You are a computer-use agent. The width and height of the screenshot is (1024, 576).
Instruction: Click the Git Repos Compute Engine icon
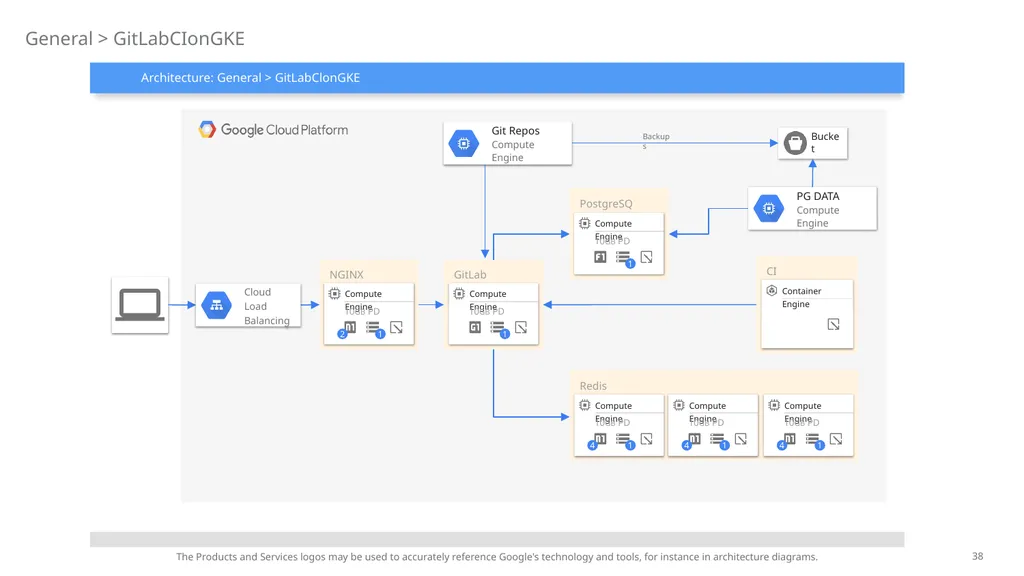tap(464, 144)
